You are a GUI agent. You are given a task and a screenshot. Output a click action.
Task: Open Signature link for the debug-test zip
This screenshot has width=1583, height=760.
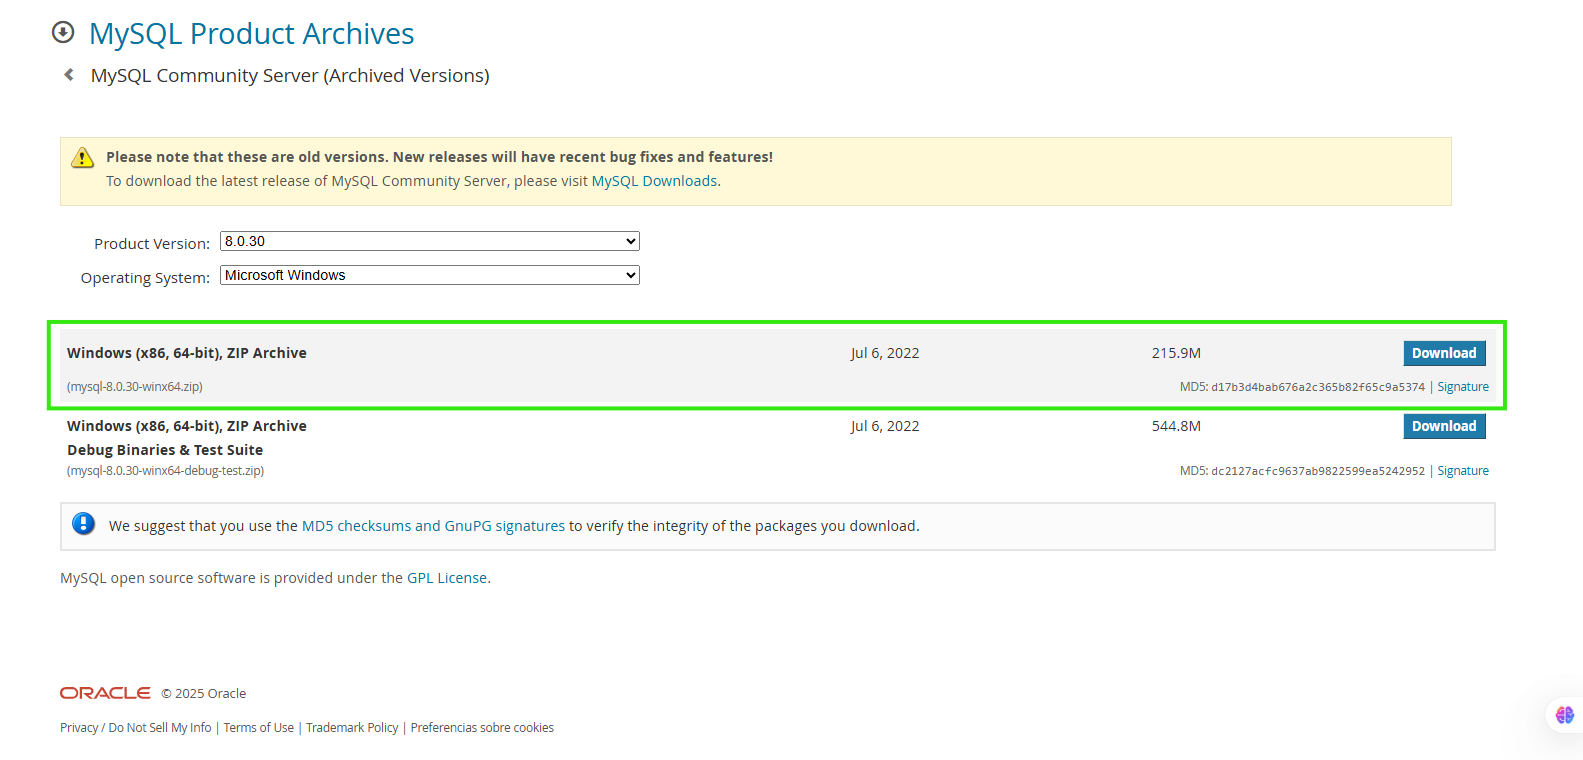tap(1462, 471)
